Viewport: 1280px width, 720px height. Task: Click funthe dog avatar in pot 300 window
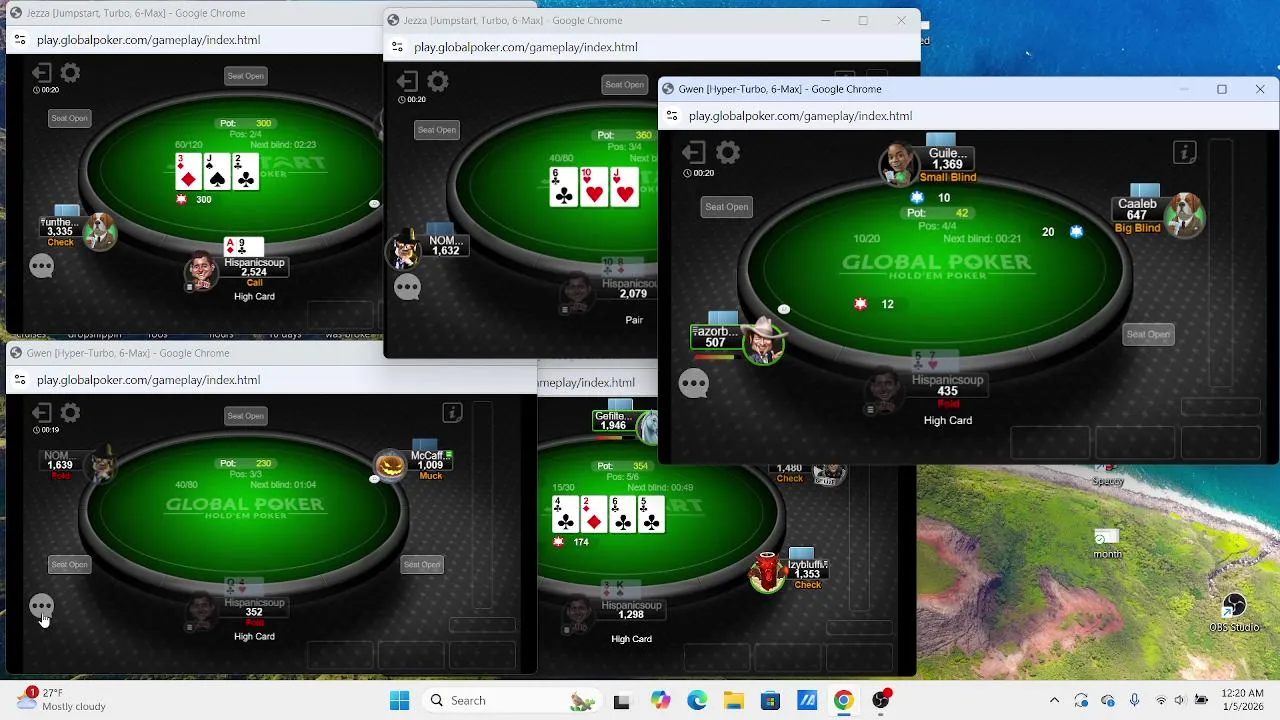click(99, 231)
